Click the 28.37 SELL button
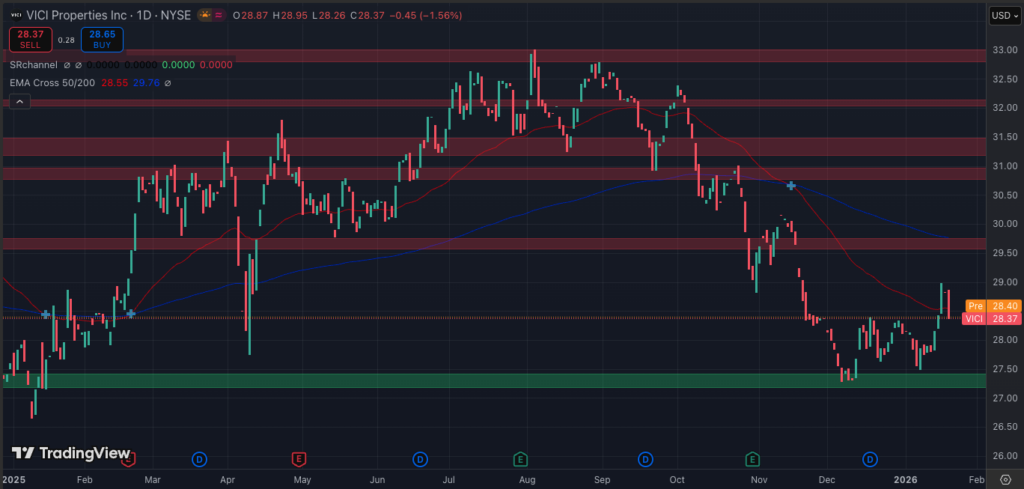The image size is (1024, 489). pos(30,39)
